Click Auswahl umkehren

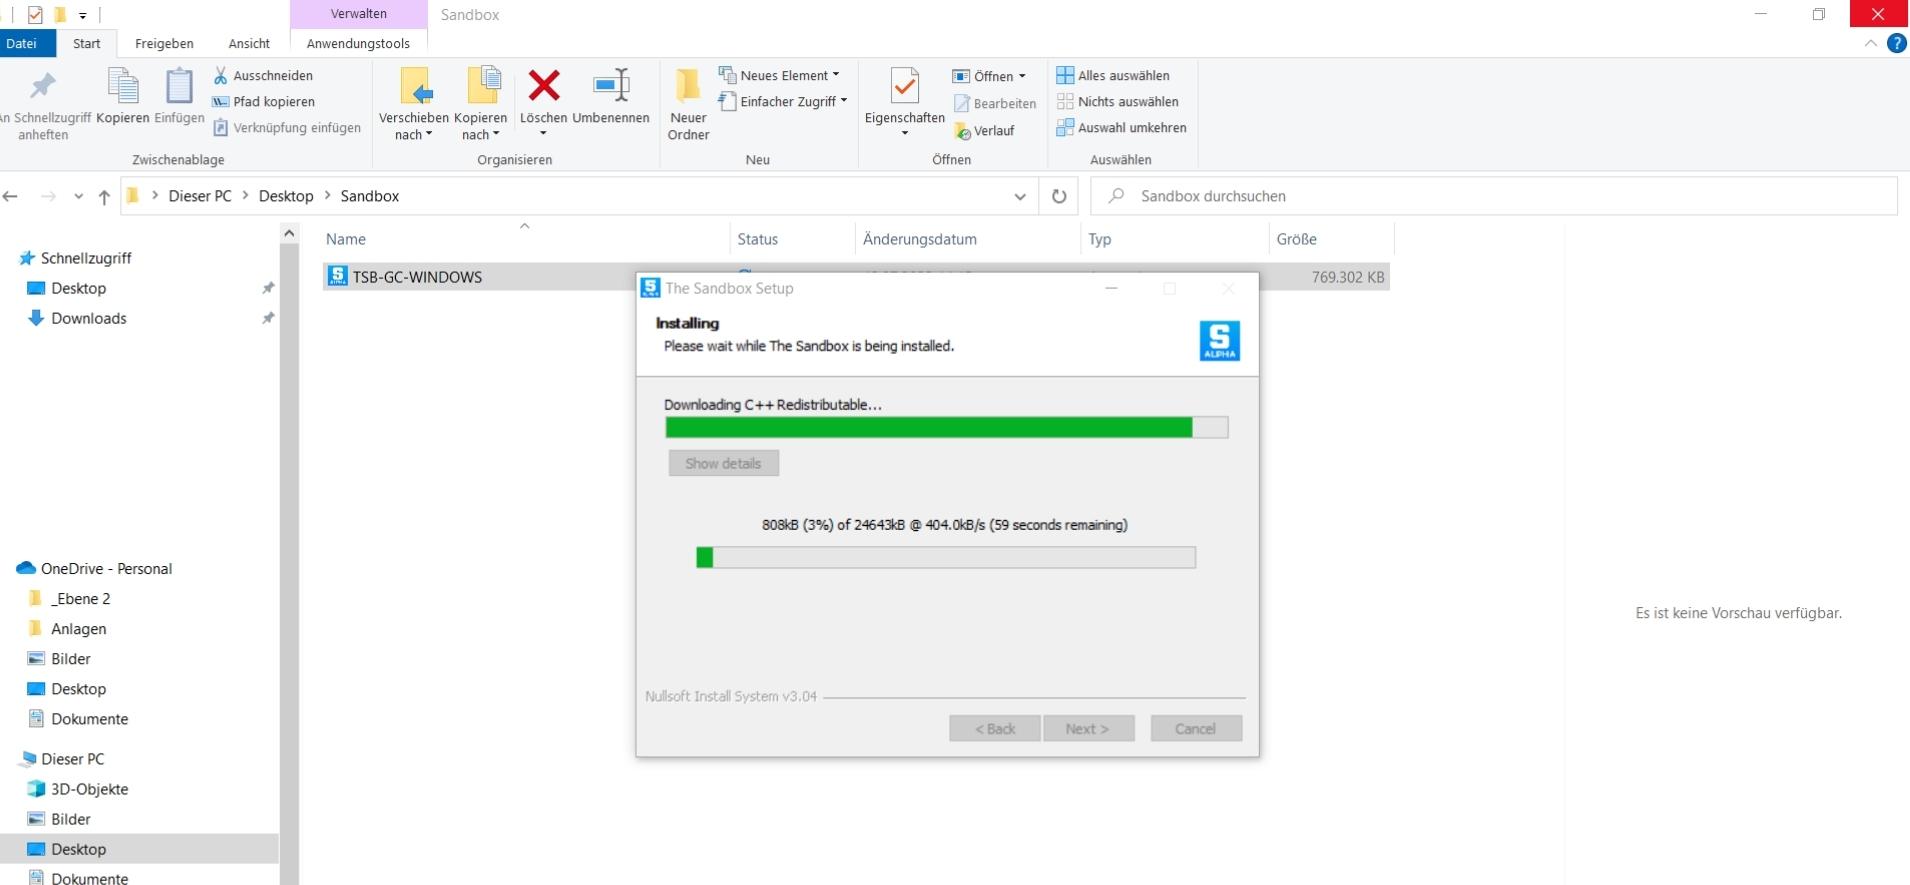(1122, 127)
